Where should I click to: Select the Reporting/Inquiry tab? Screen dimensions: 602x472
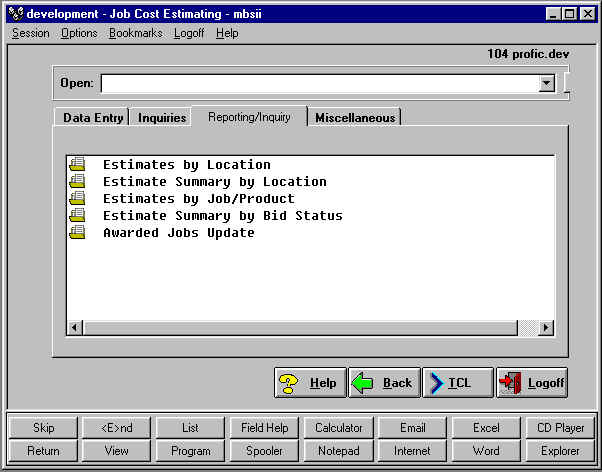tap(249, 117)
